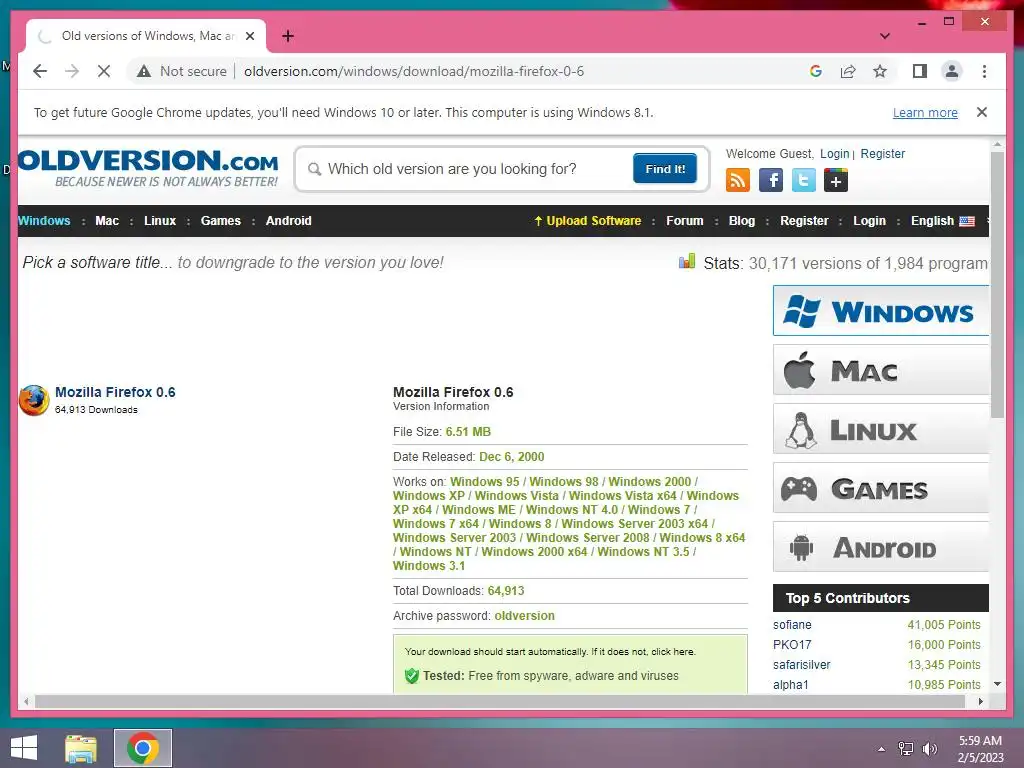
Task: Open Chrome three-dot menu
Action: coord(984,71)
